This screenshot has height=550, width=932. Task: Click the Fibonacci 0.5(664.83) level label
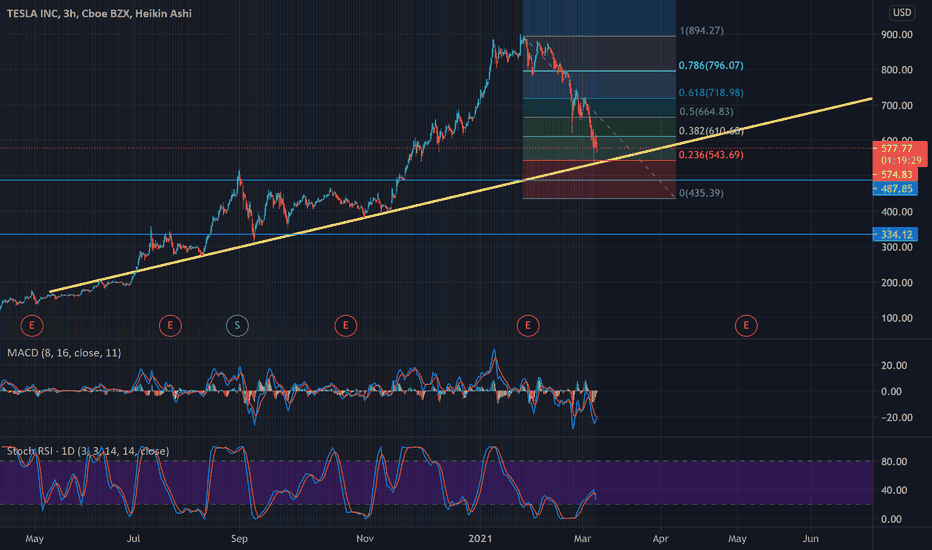(x=706, y=112)
